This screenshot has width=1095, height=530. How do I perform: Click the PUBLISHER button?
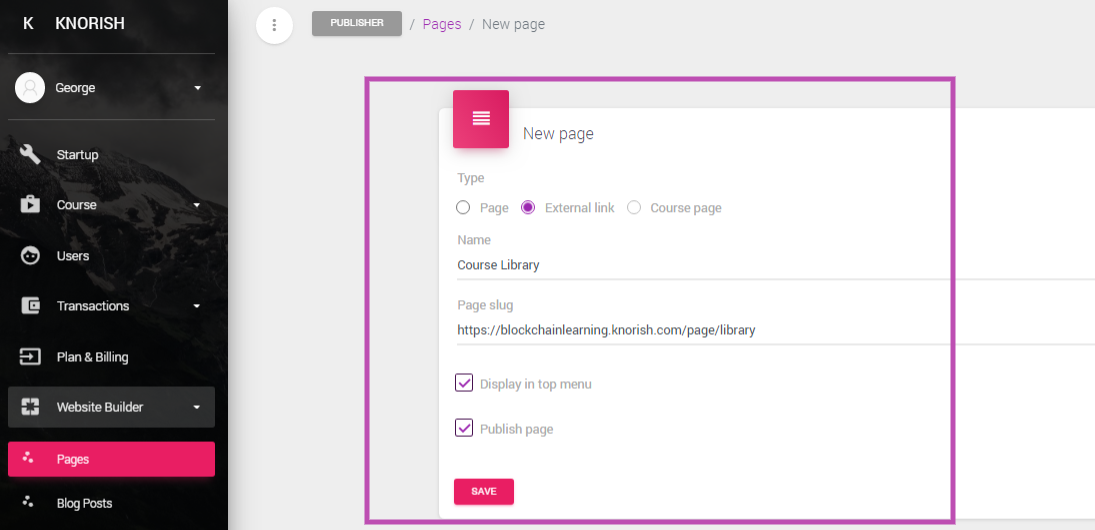coord(357,23)
